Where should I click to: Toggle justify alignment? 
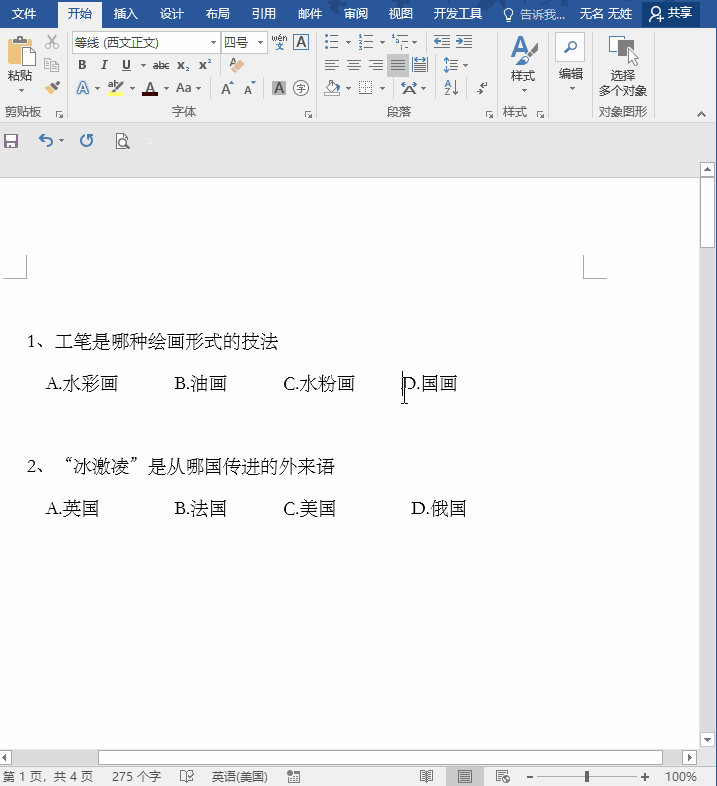coord(398,65)
